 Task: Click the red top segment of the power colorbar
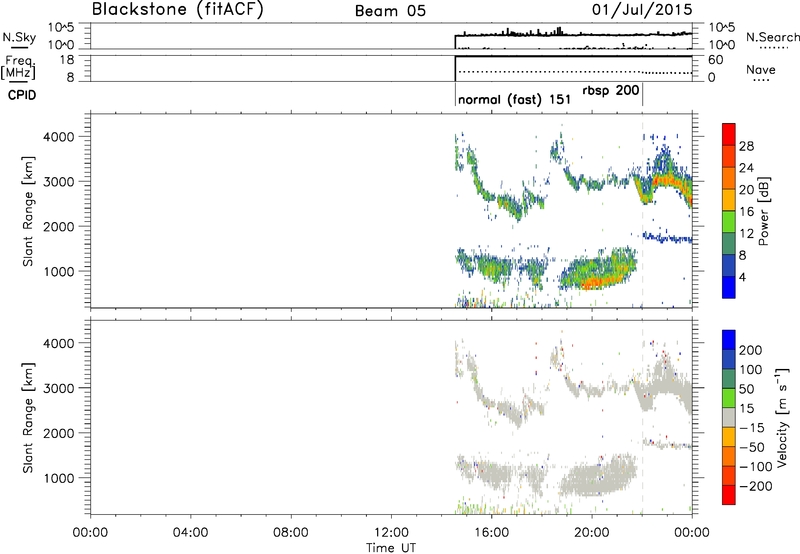click(x=729, y=134)
